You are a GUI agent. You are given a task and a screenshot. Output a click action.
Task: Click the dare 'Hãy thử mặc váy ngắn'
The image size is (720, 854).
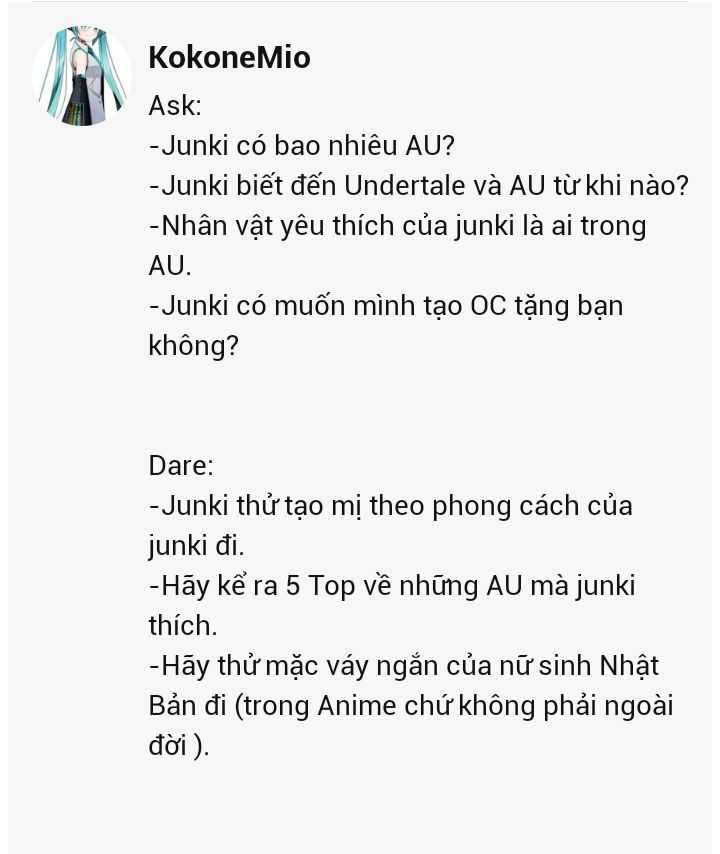point(404,666)
